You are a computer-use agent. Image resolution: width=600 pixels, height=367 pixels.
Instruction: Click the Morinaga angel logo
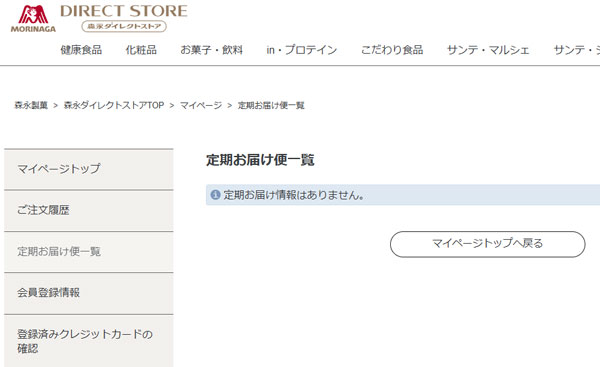33,19
